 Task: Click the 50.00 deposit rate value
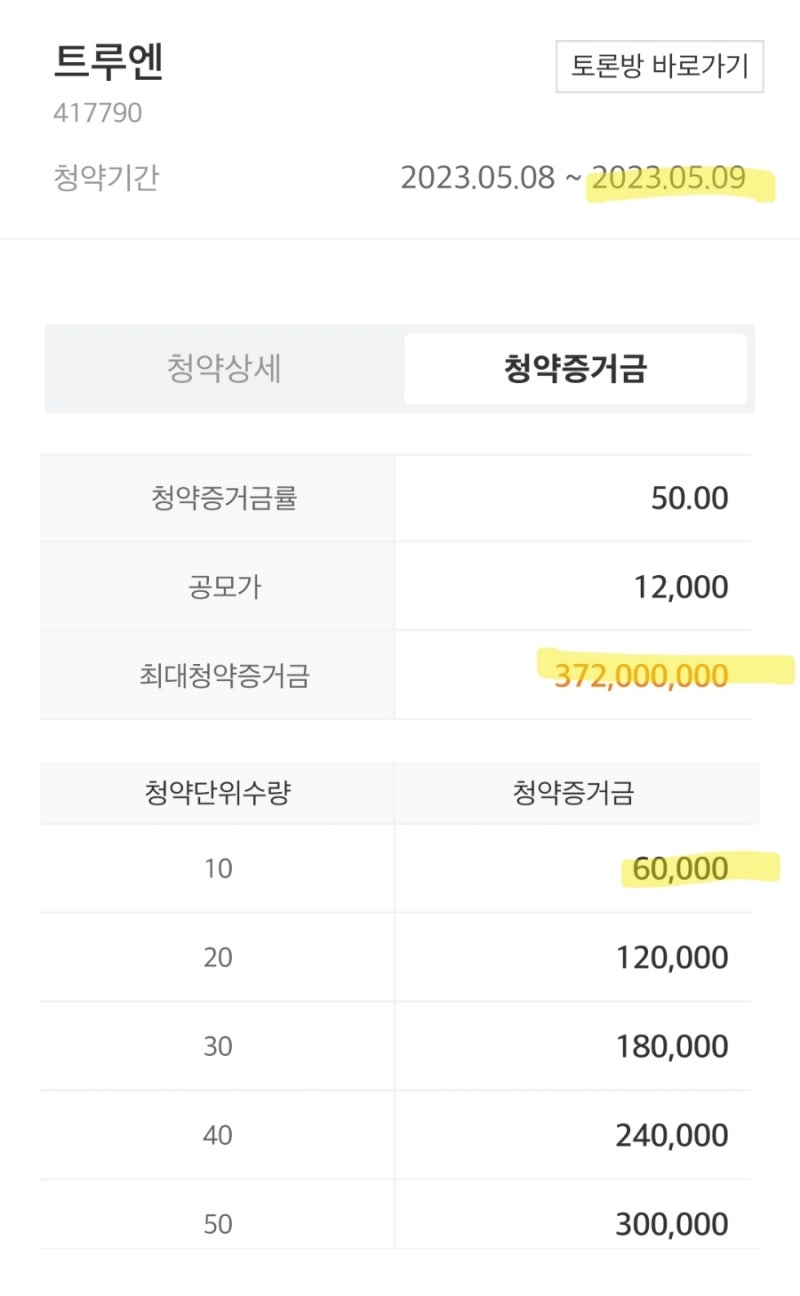coord(689,498)
